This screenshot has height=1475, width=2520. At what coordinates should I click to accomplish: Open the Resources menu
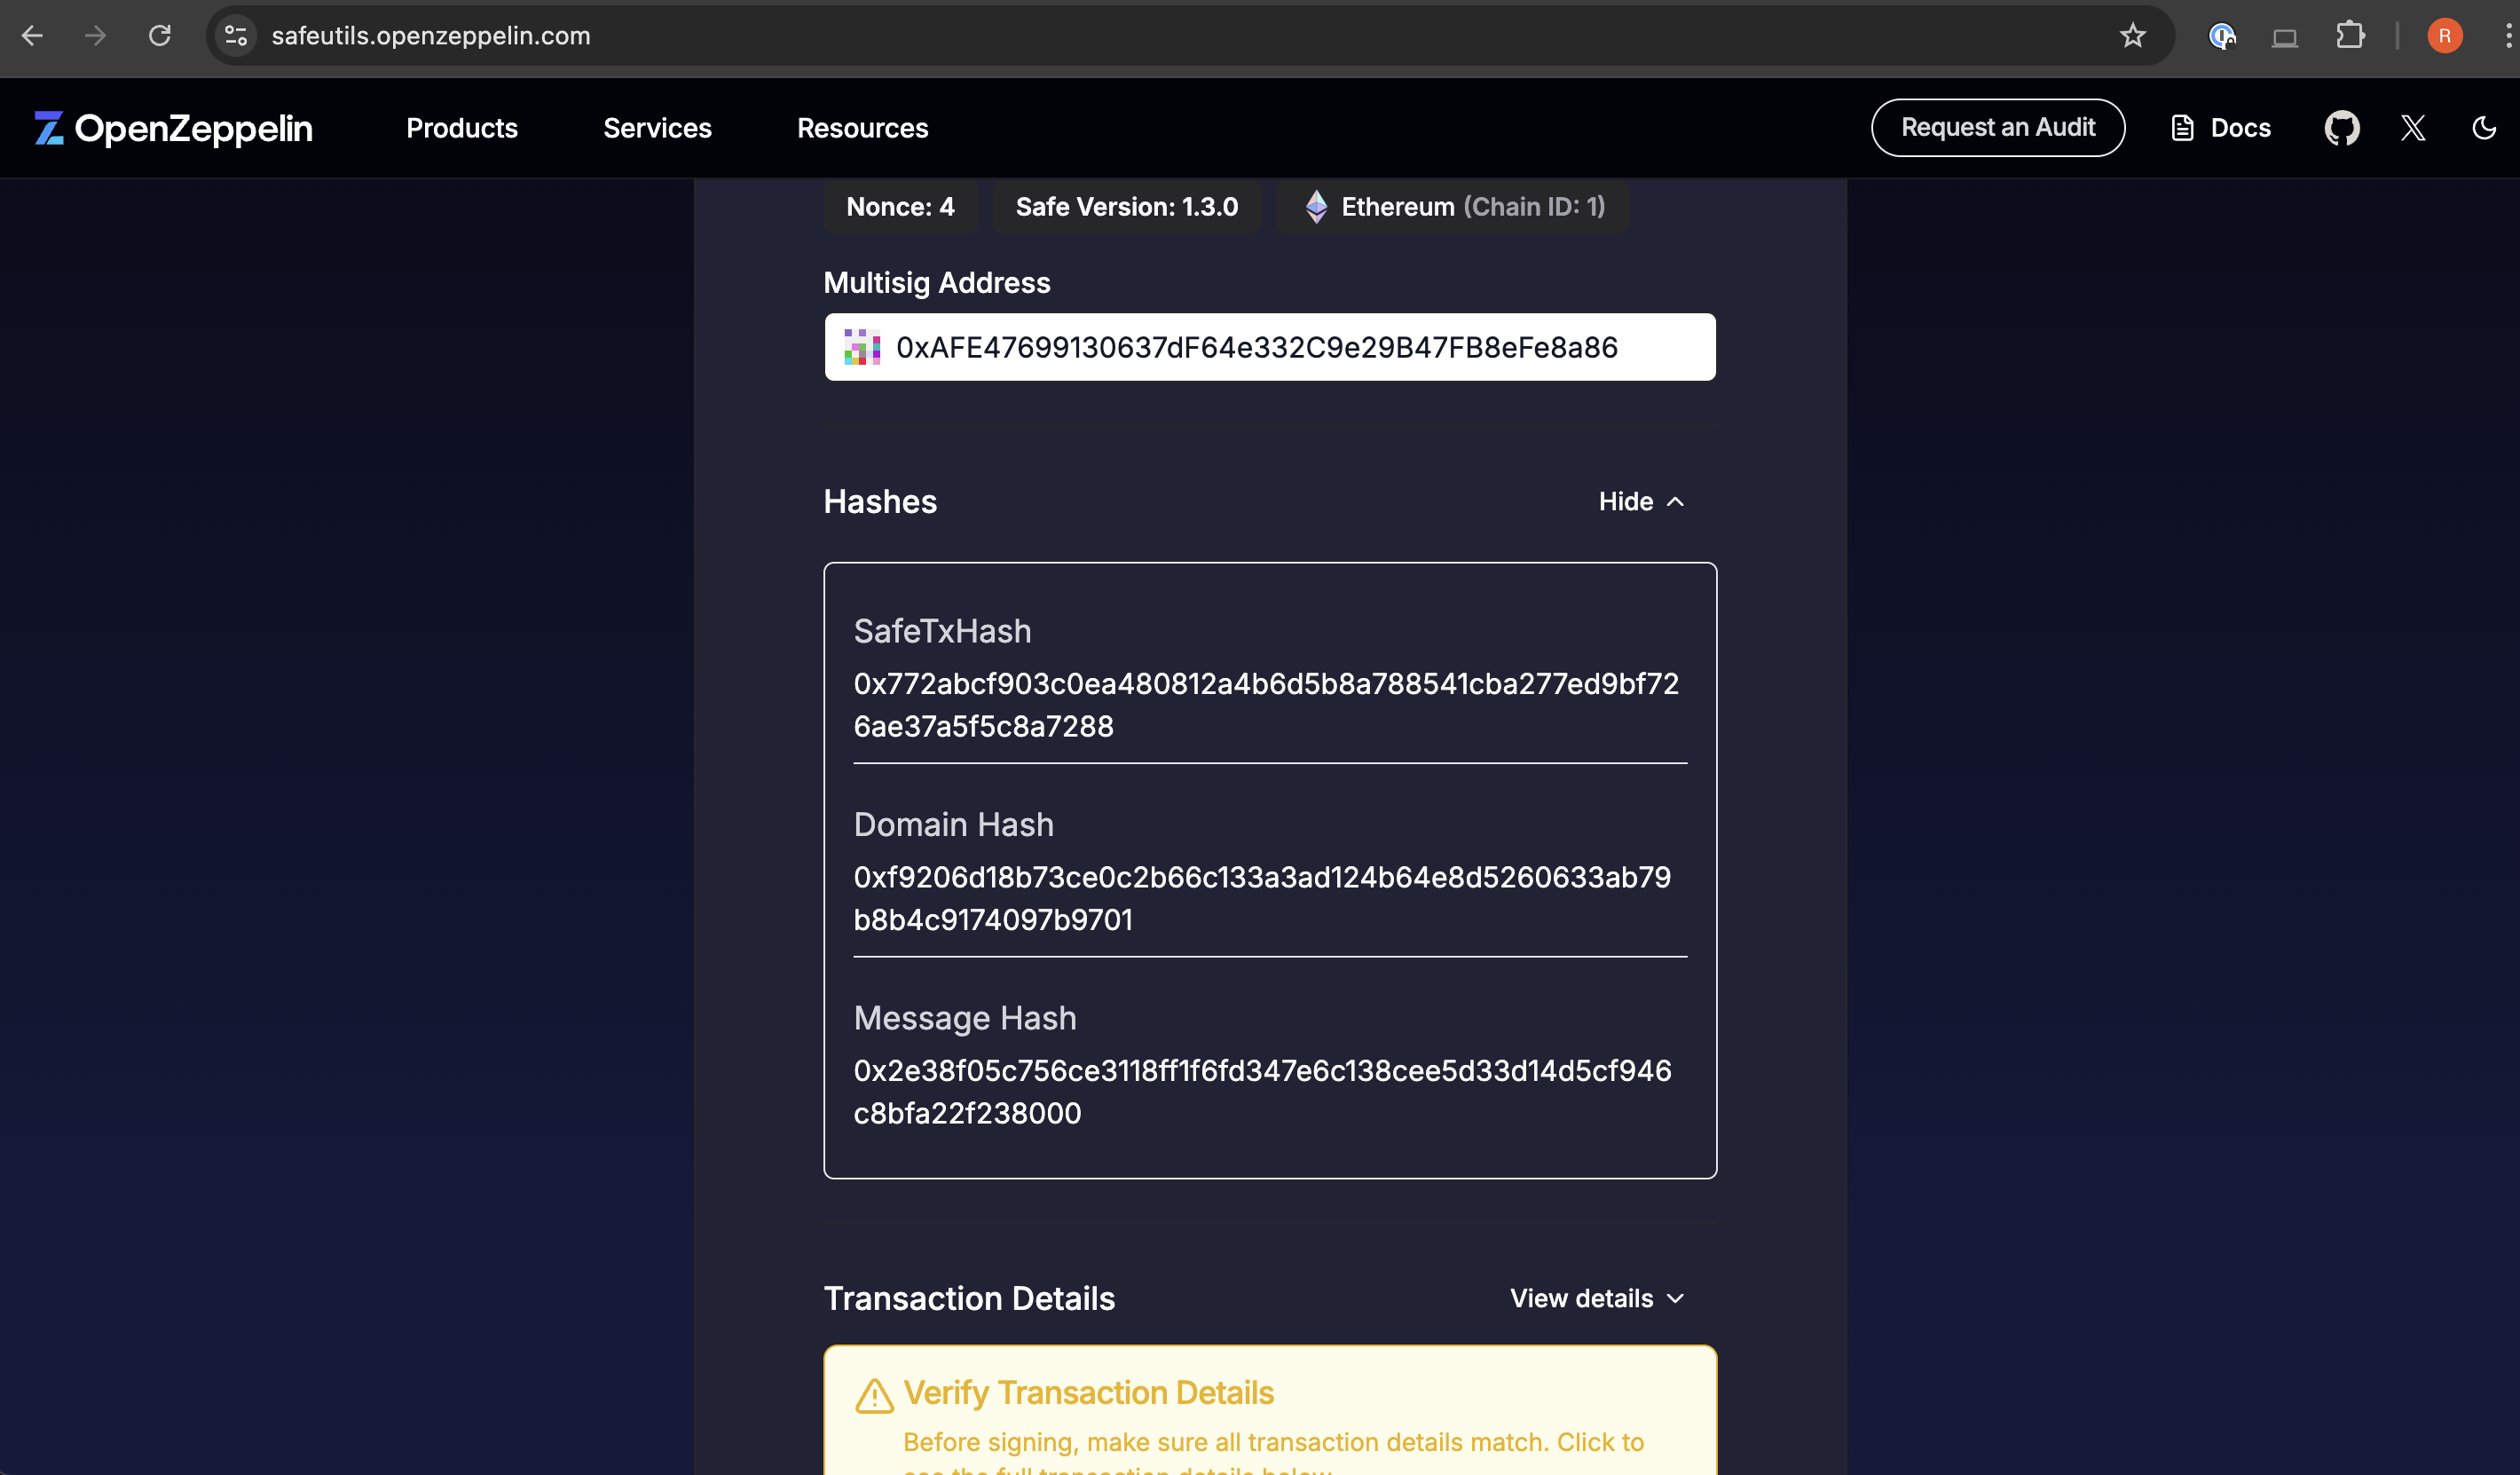click(x=862, y=128)
